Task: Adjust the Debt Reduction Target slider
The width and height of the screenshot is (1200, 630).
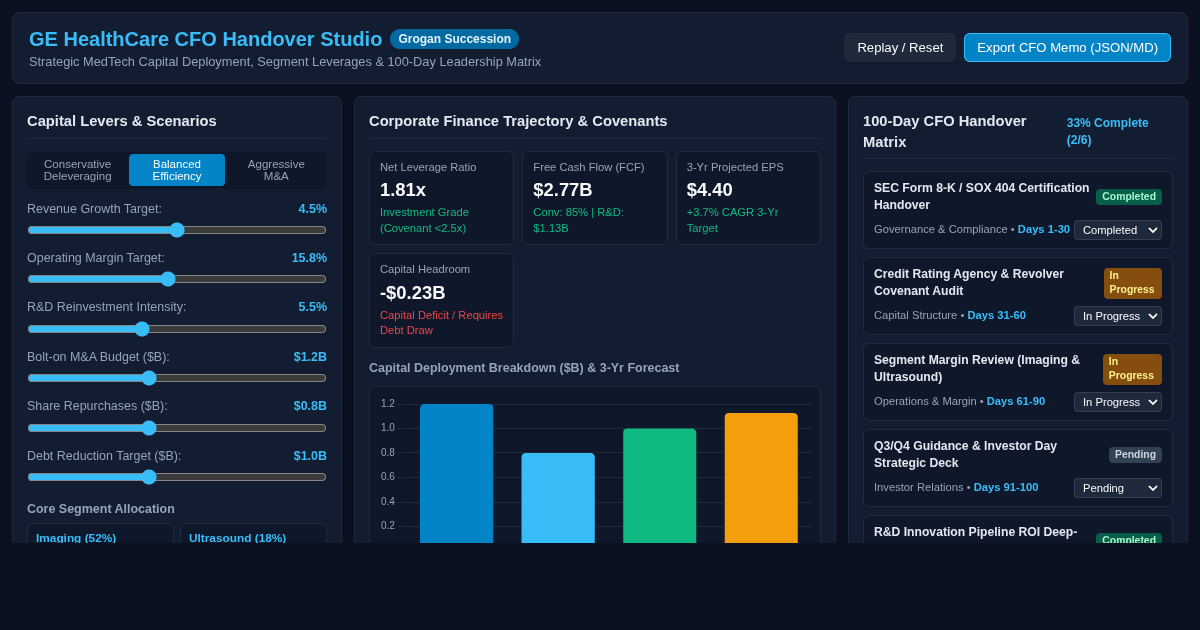Action: pos(177,477)
